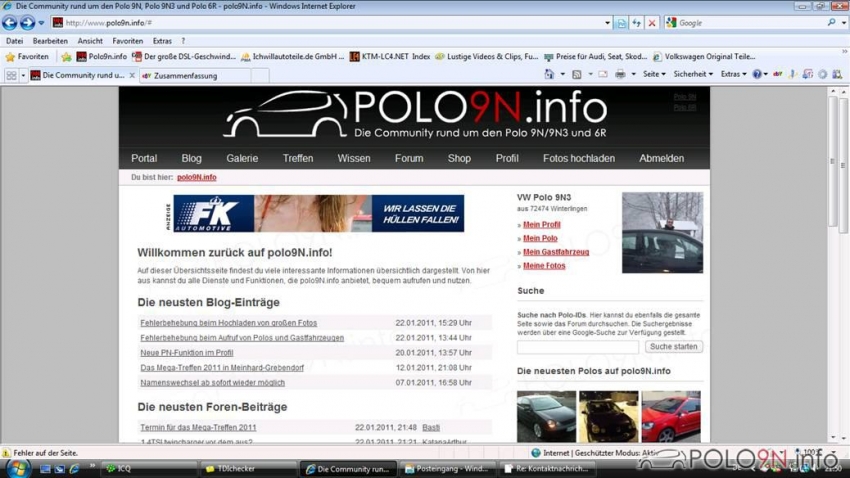Click the refresh page icon

pos(636,23)
